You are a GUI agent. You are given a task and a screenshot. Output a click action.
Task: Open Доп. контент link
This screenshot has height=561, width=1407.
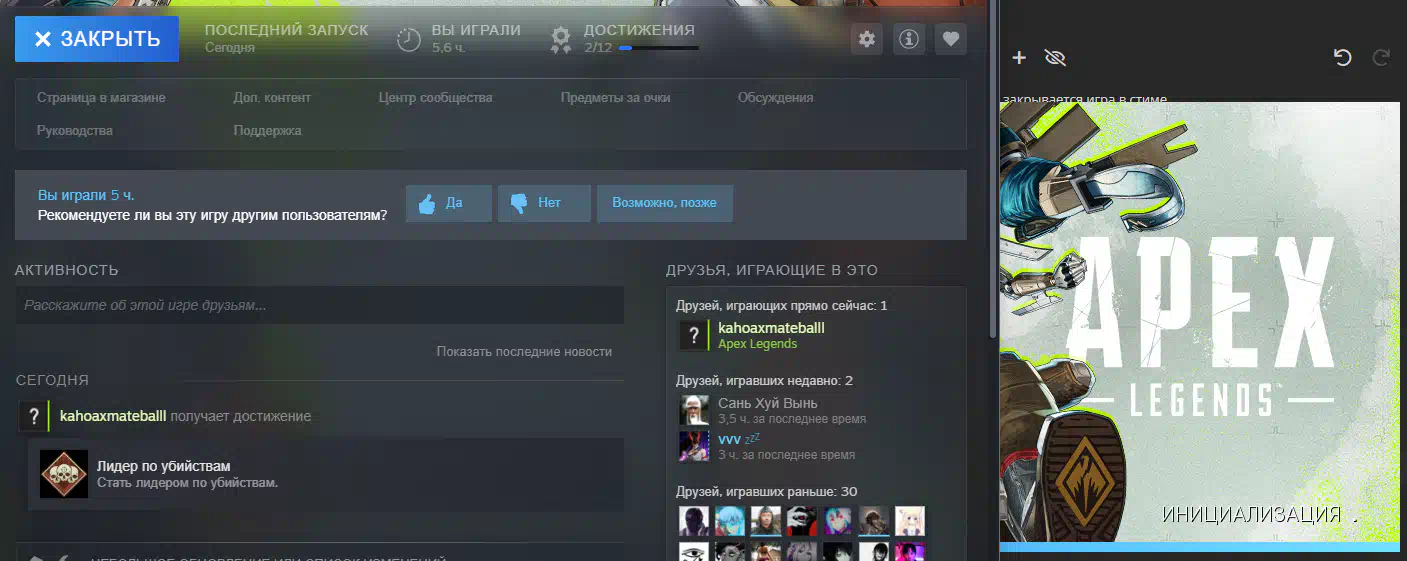pyautogui.click(x=272, y=98)
